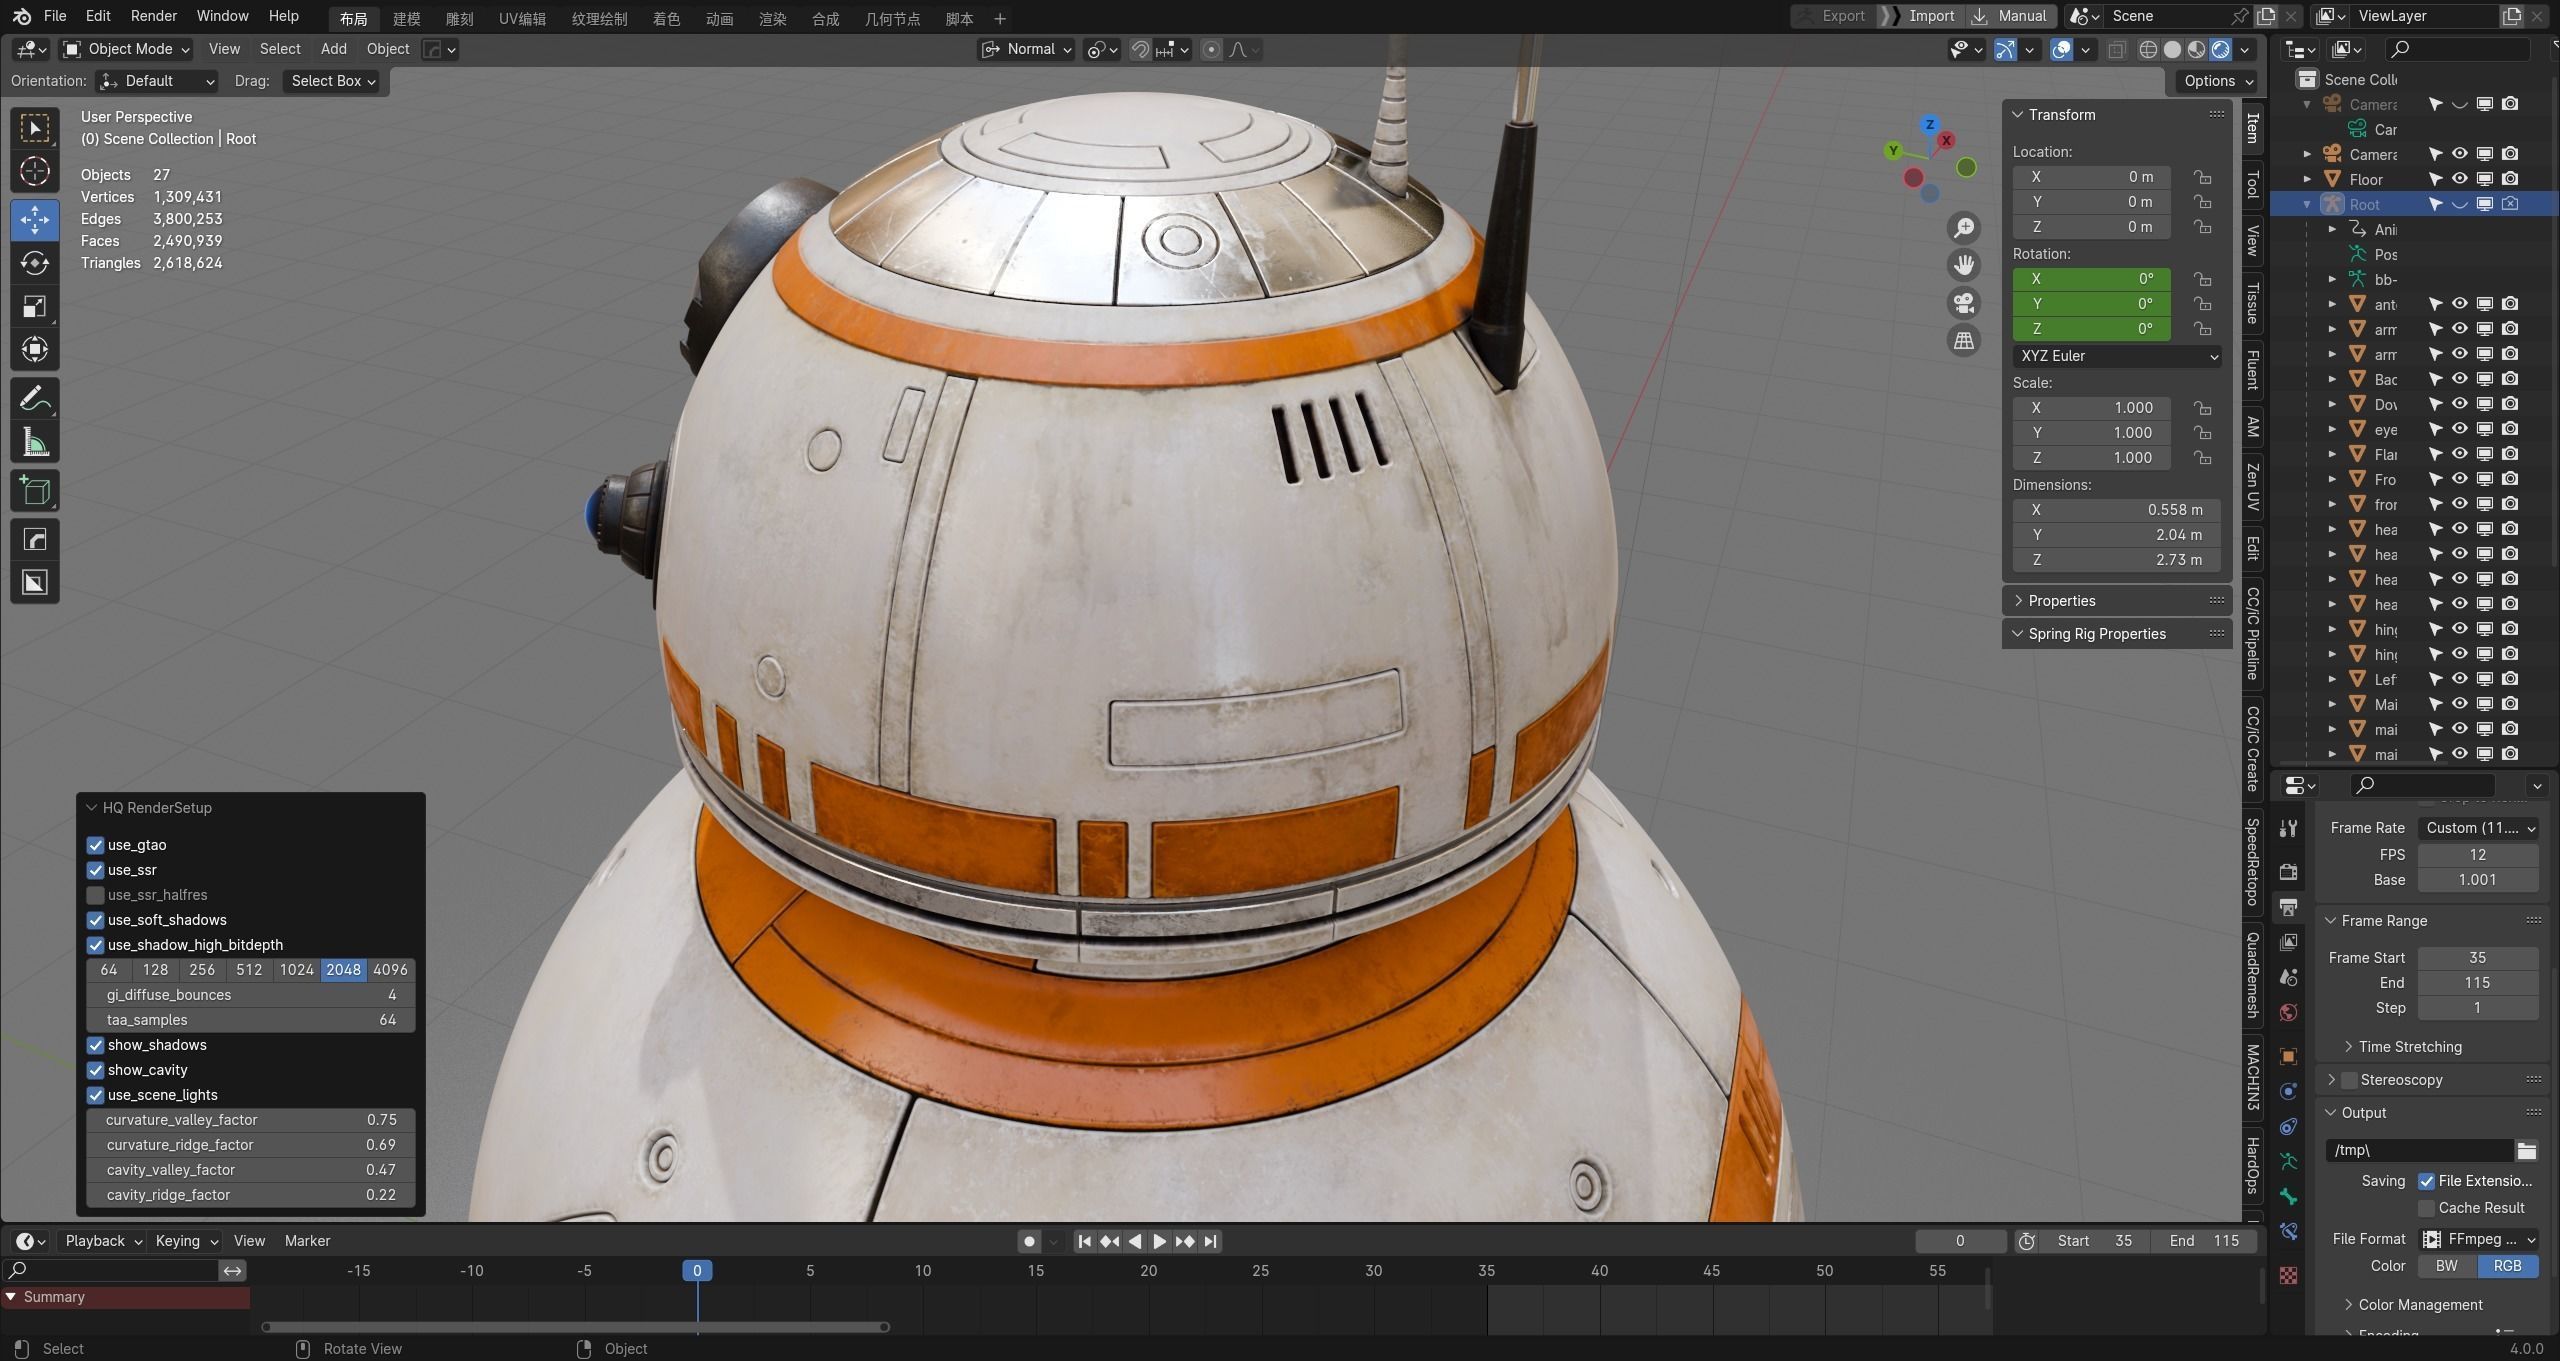The width and height of the screenshot is (2560, 1361).
Task: Select the Annotate tool
Action: point(35,400)
